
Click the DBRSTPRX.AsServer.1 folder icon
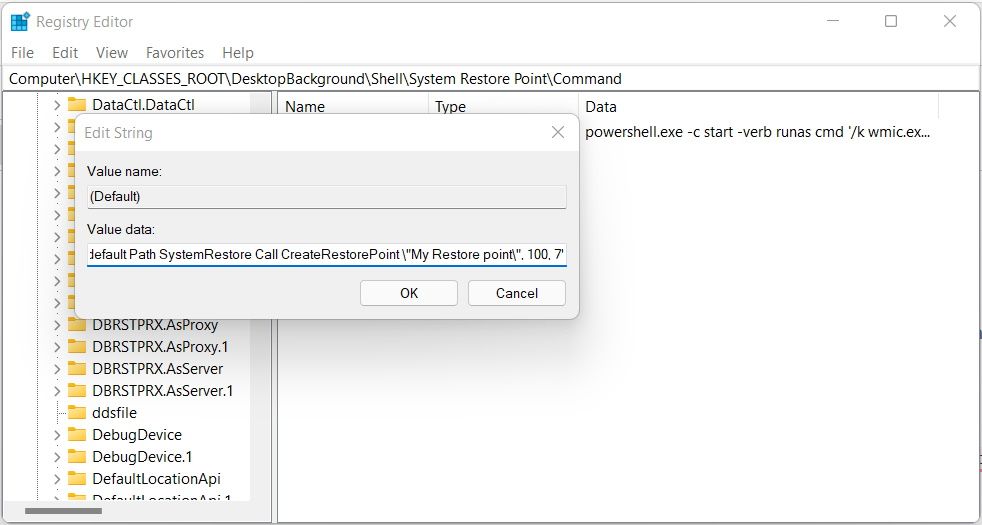click(x=76, y=390)
